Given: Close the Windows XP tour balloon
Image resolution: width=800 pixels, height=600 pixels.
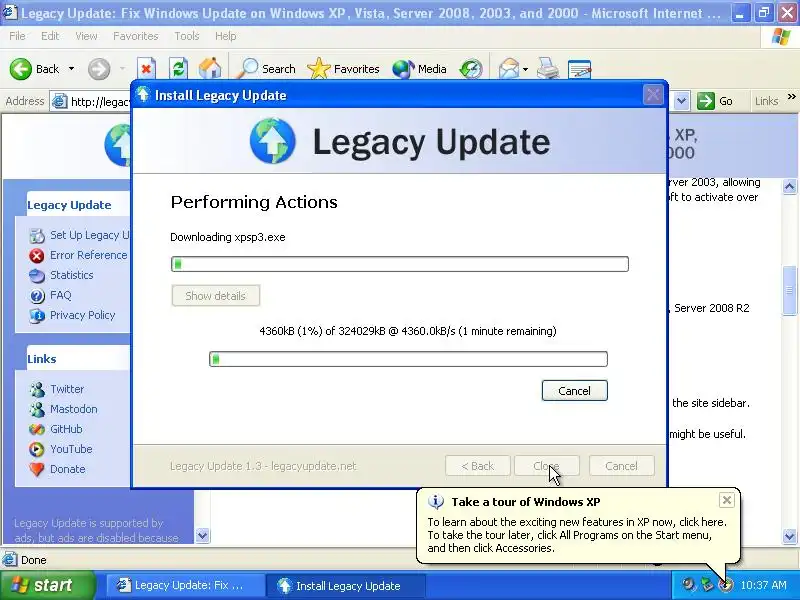Looking at the screenshot, I should click(727, 500).
